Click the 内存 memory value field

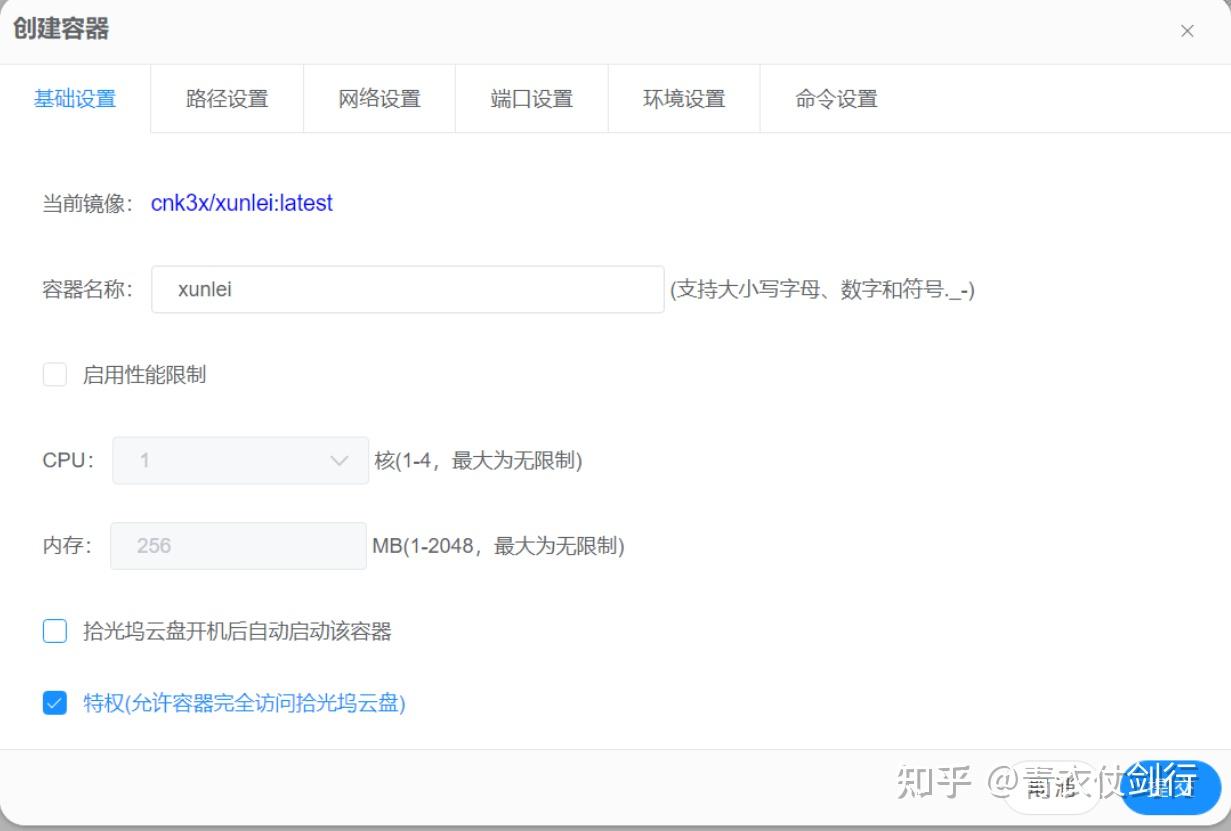(x=237, y=545)
